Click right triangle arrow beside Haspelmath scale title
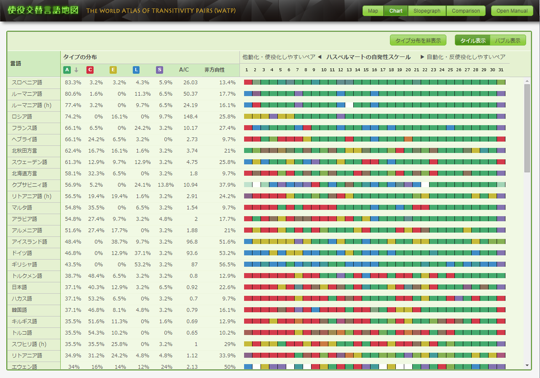 click(x=422, y=57)
